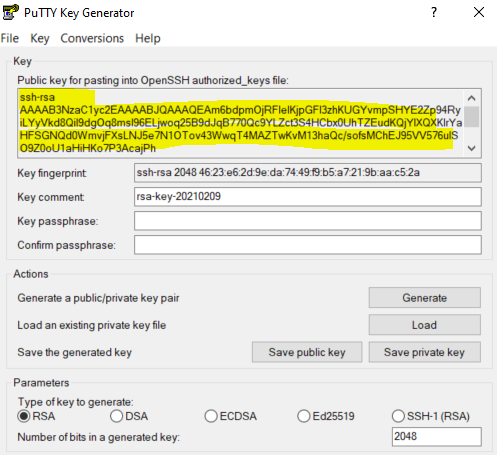497x455 pixels.
Task: Open the Conversions menu
Action: point(92,38)
